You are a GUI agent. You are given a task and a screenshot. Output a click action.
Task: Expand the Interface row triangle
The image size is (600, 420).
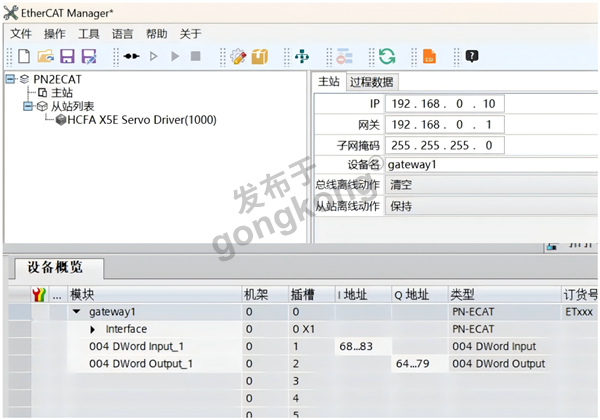[x=93, y=329]
